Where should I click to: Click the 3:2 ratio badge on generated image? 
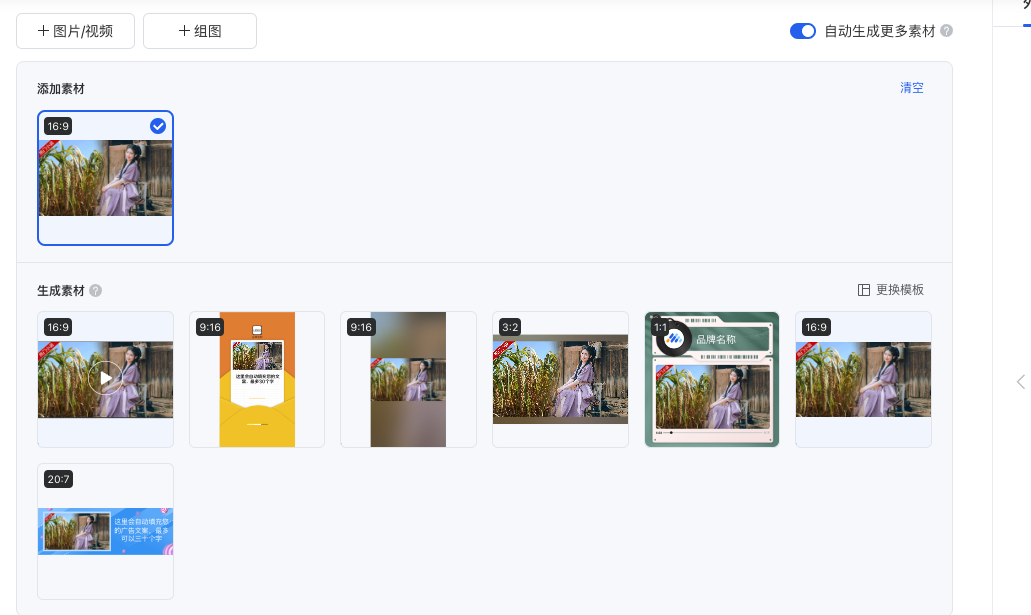510,327
